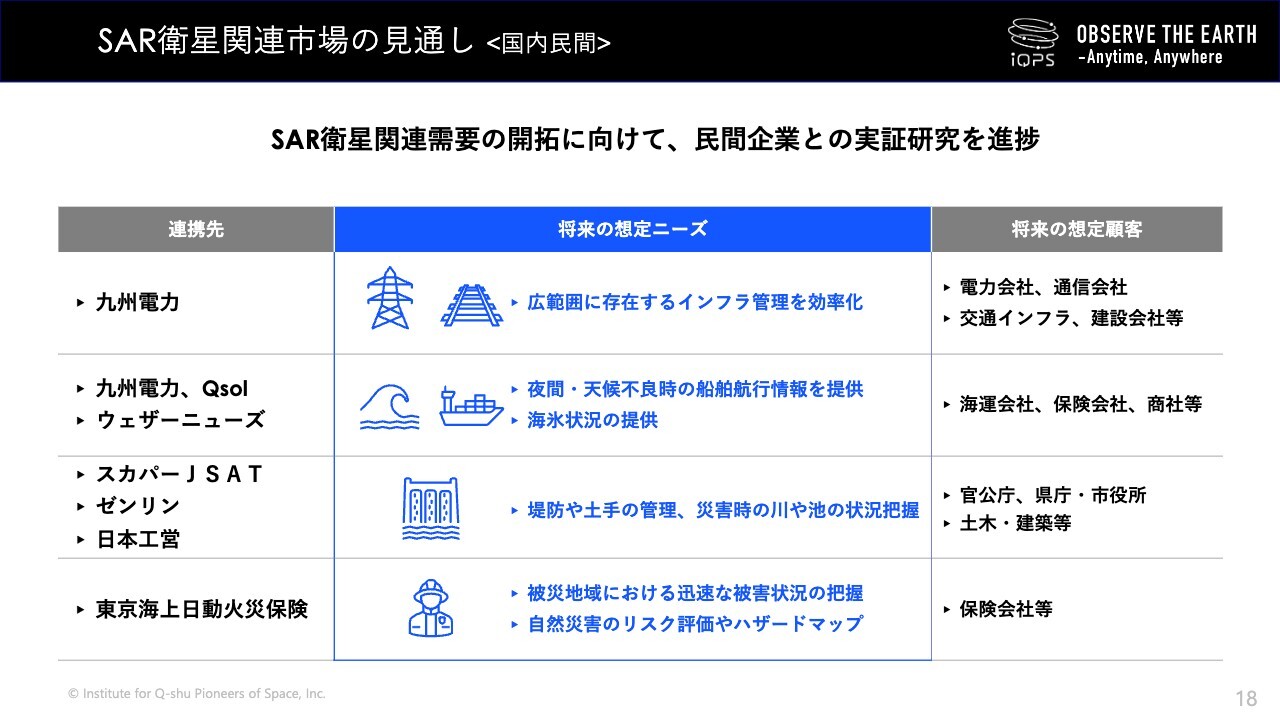This screenshot has height=720, width=1280.
Task: Select the 将来の想定ニーズ column header
Action: click(633, 229)
